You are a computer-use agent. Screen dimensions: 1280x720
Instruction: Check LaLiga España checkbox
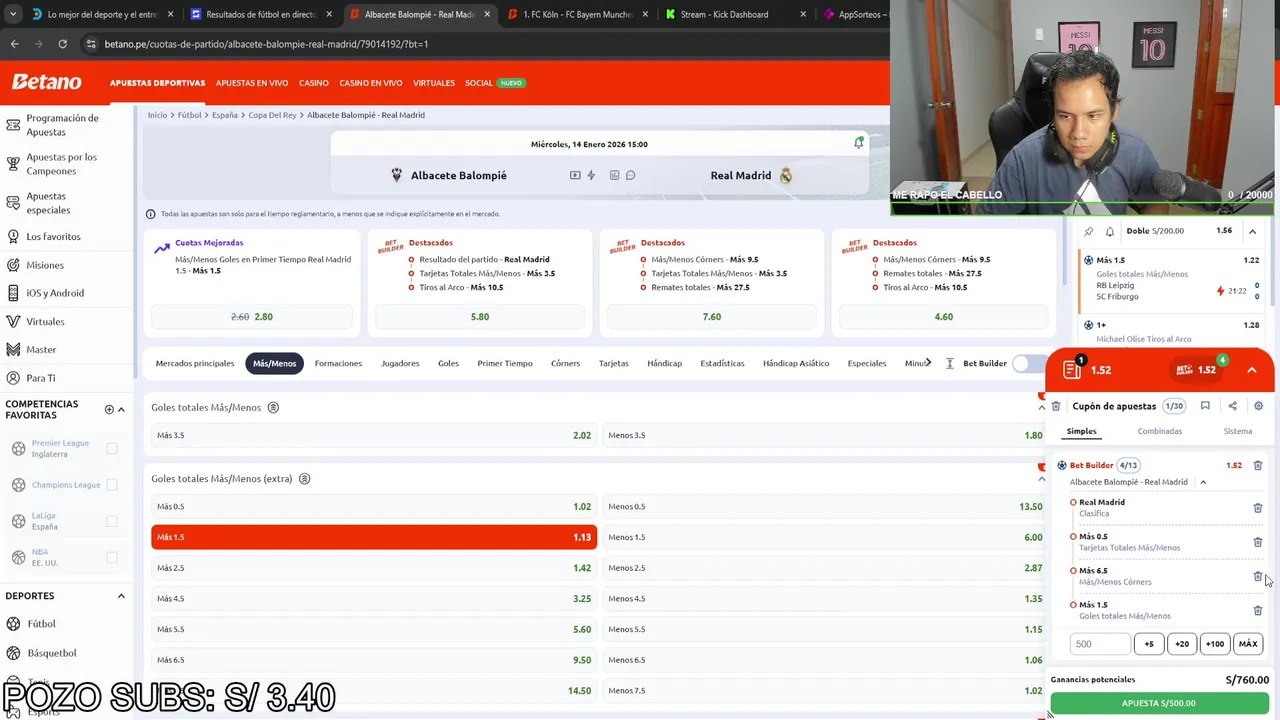click(x=112, y=521)
